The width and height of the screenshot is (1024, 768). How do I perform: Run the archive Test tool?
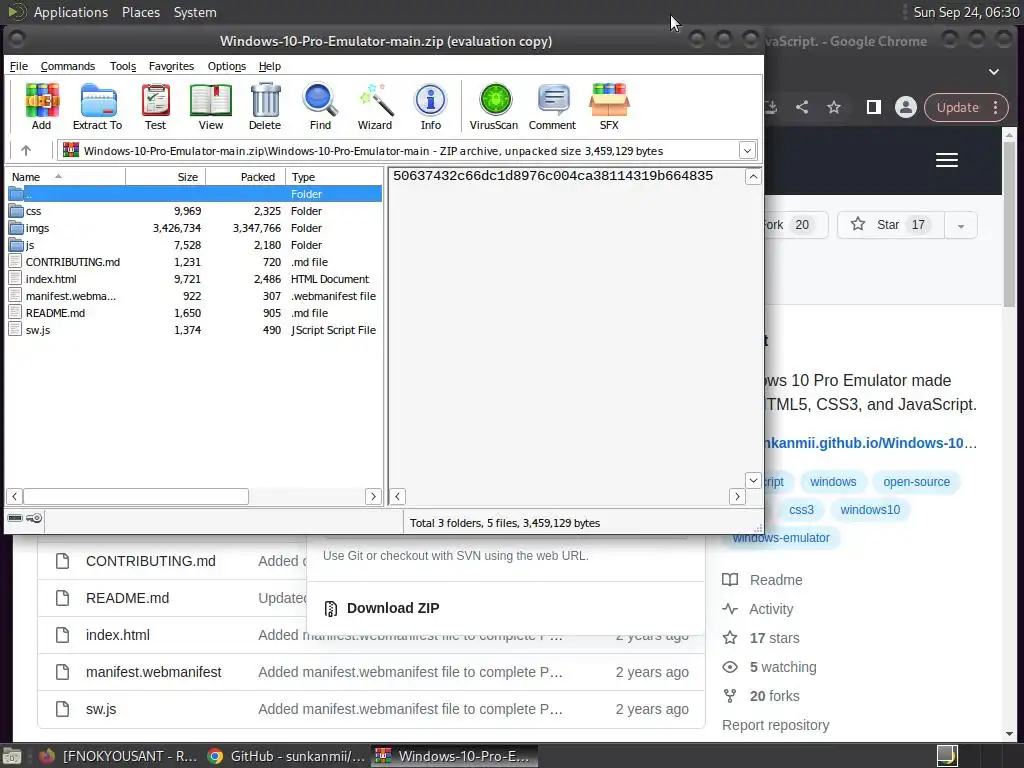155,106
